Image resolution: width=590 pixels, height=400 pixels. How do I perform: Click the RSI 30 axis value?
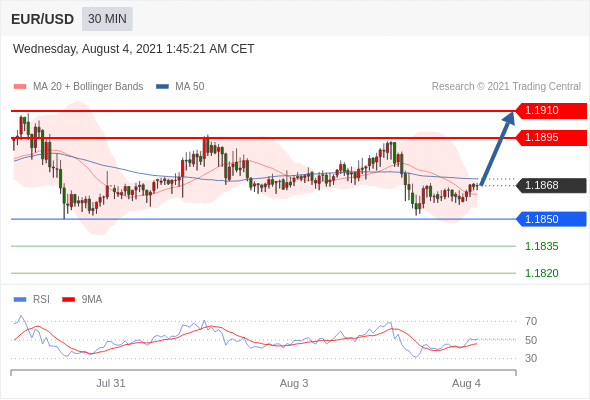click(x=531, y=358)
